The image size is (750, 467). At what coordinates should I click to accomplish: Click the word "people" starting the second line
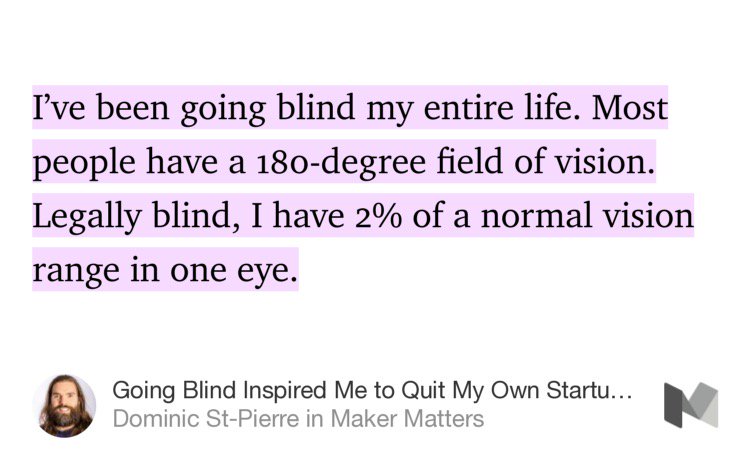point(77,163)
